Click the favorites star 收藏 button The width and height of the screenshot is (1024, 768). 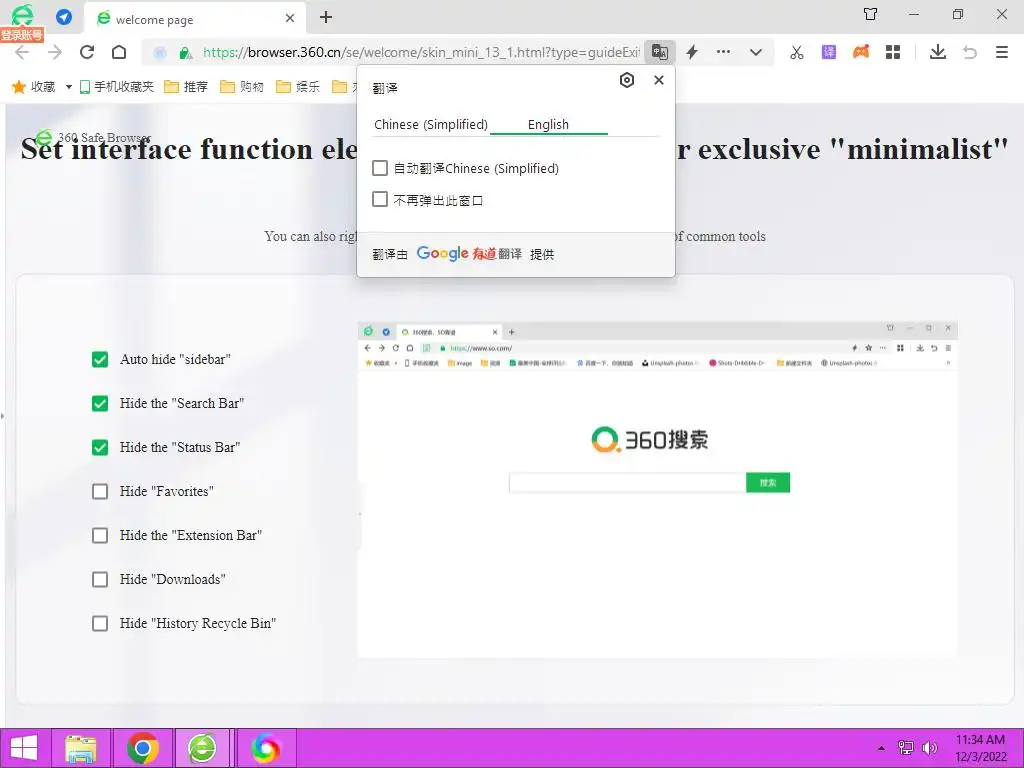[x=34, y=86]
